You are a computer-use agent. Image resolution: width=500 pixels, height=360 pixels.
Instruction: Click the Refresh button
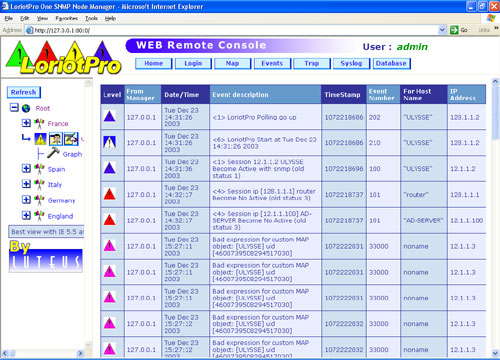tap(24, 92)
